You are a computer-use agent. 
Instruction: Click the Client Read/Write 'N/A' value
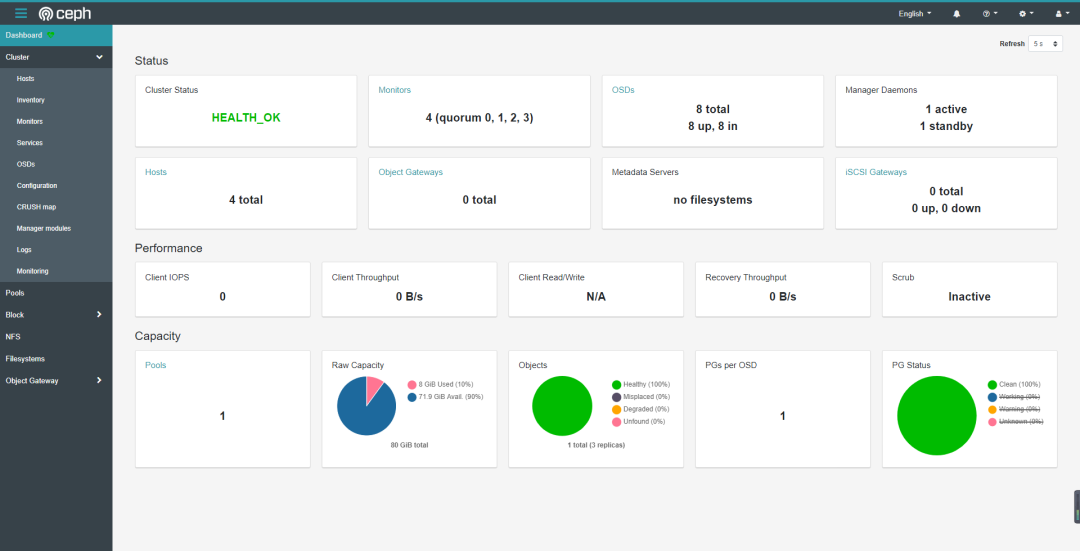click(596, 297)
